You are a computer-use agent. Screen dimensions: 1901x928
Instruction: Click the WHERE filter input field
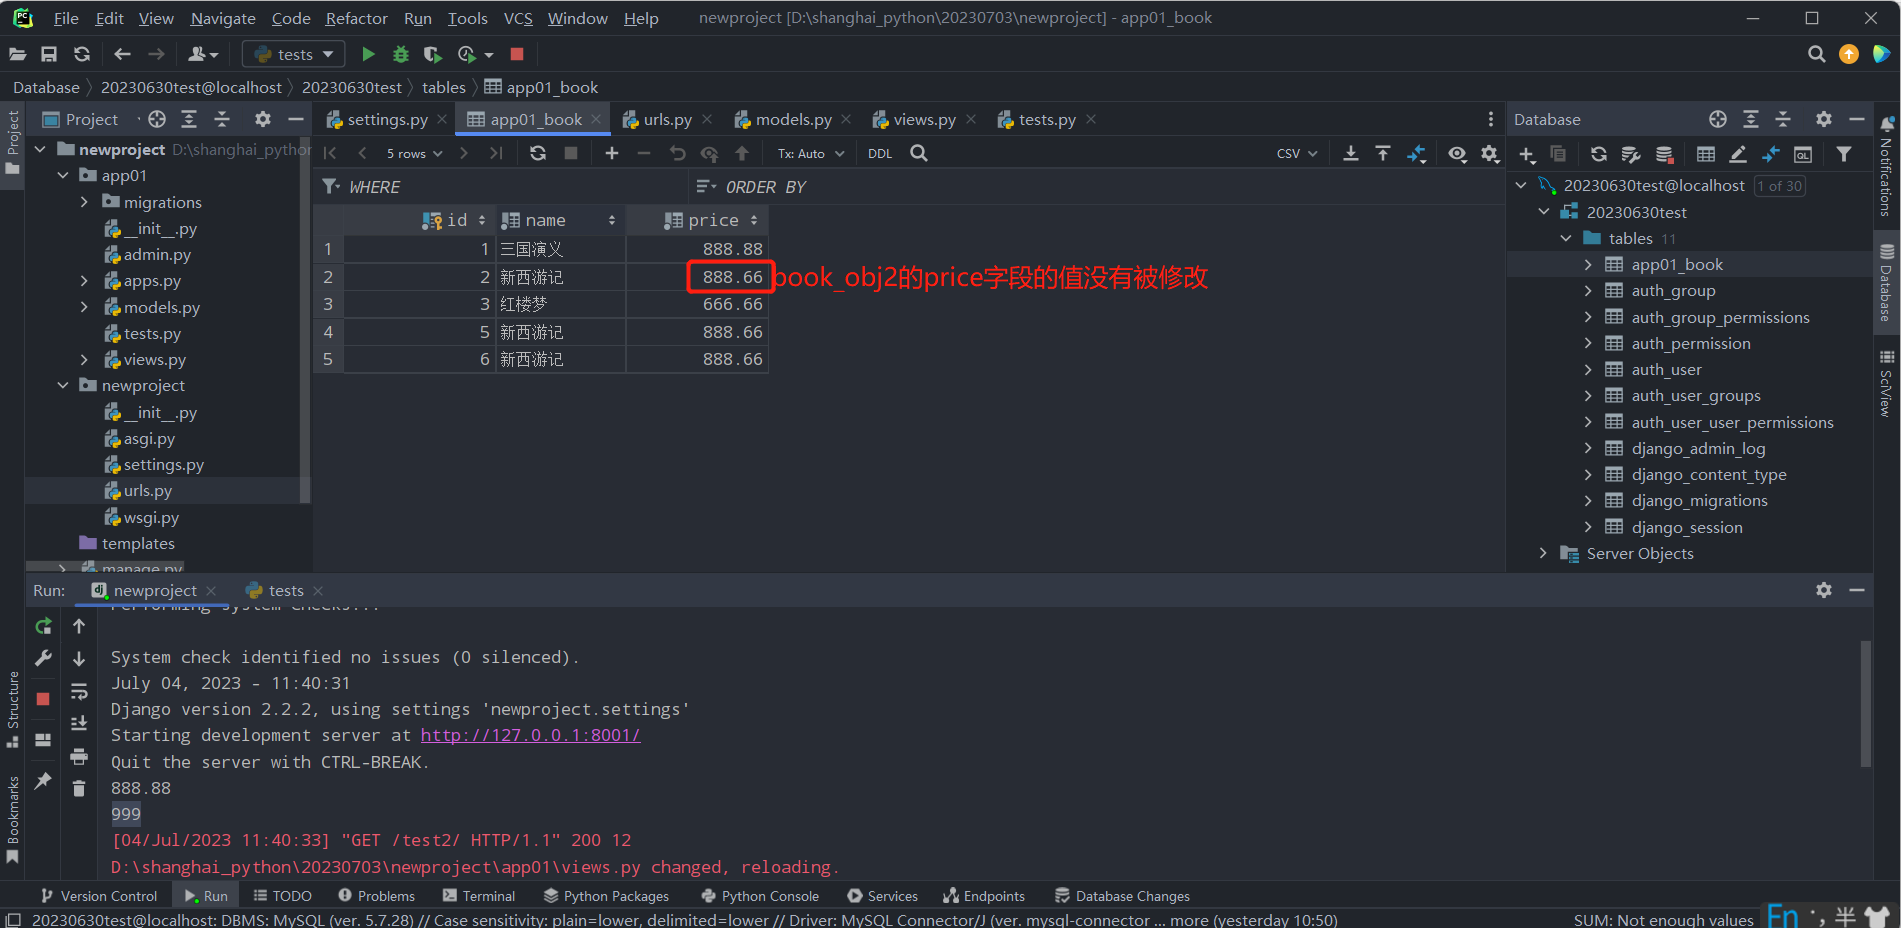503,187
